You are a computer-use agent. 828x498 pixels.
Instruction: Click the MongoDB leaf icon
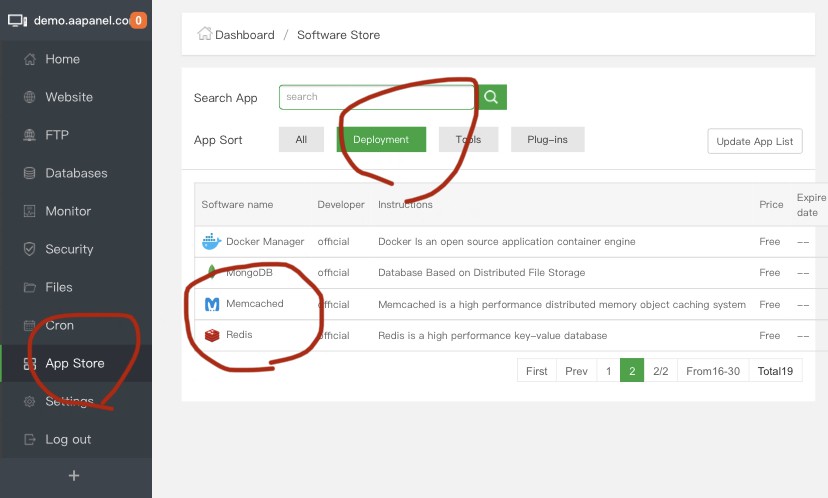[x=212, y=272]
